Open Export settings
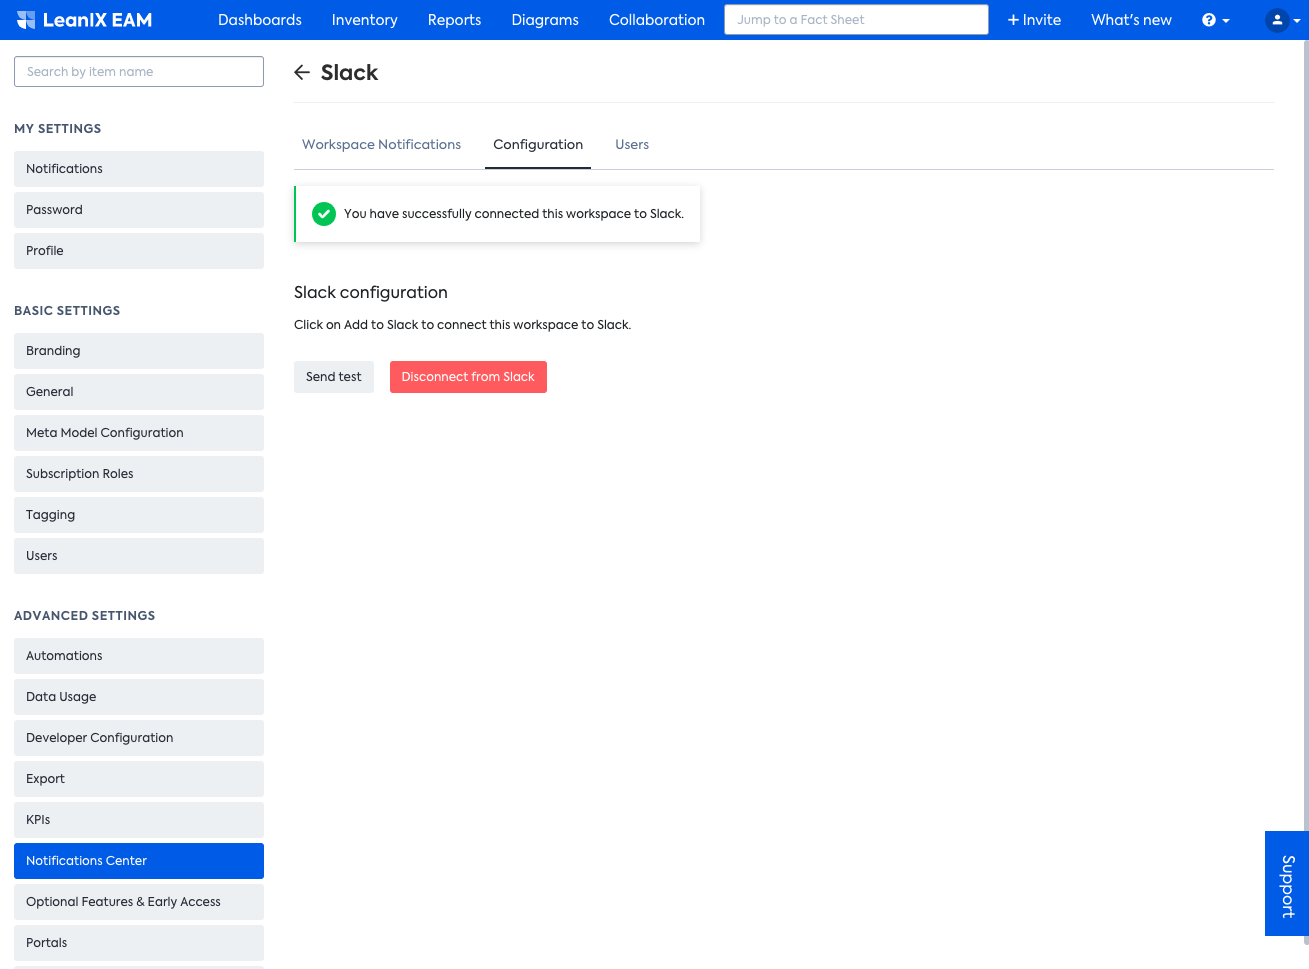The width and height of the screenshot is (1309, 969). coord(139,779)
